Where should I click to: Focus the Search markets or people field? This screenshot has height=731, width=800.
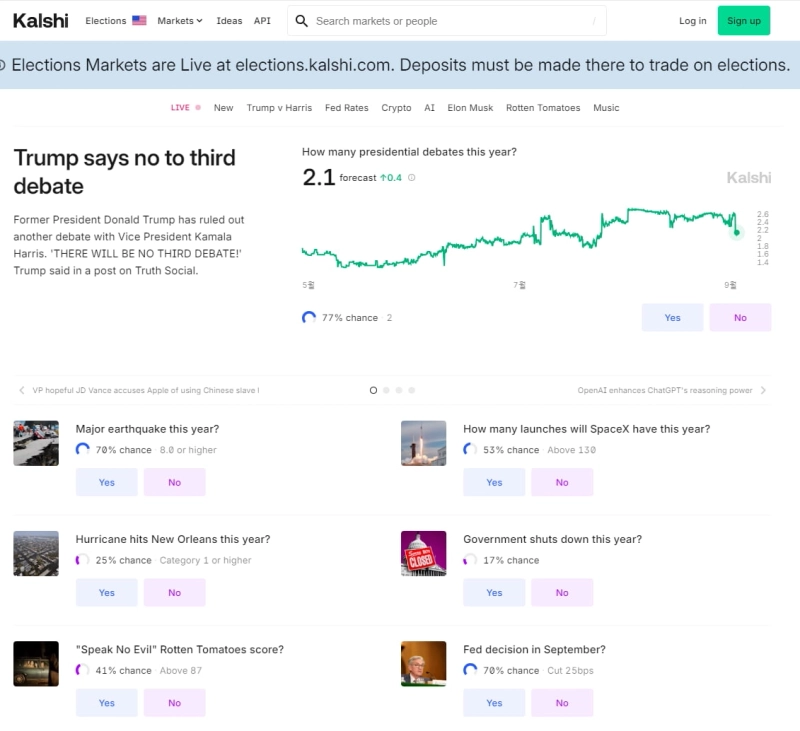[x=450, y=21]
